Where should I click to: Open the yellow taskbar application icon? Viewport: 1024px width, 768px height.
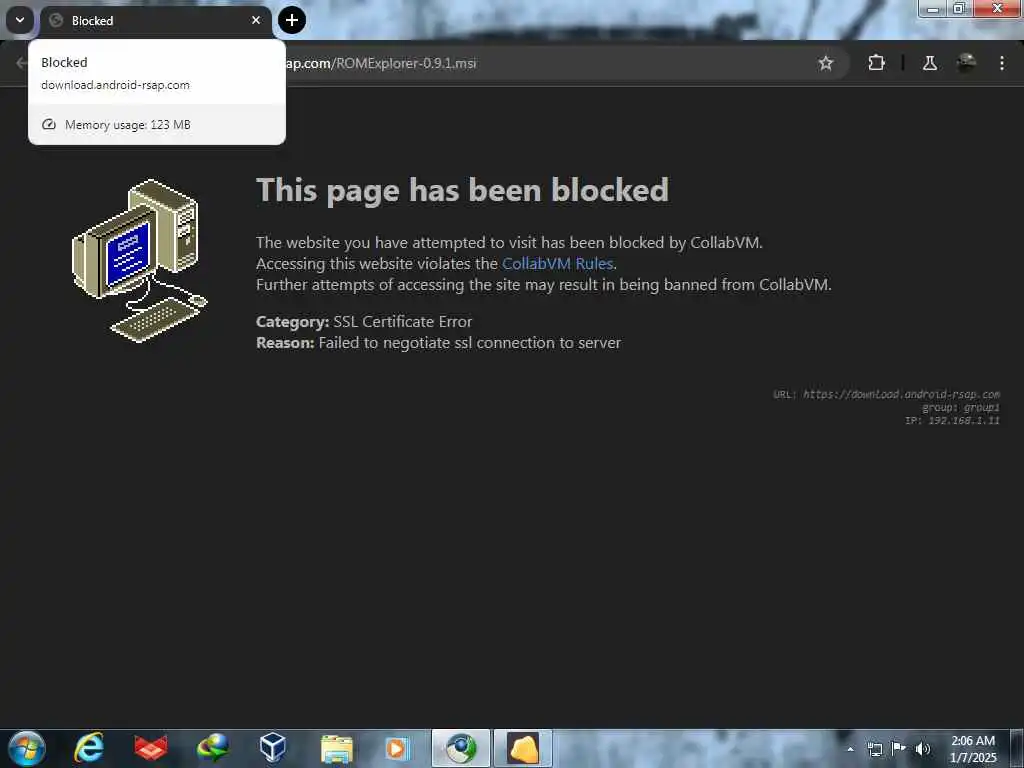click(x=523, y=748)
